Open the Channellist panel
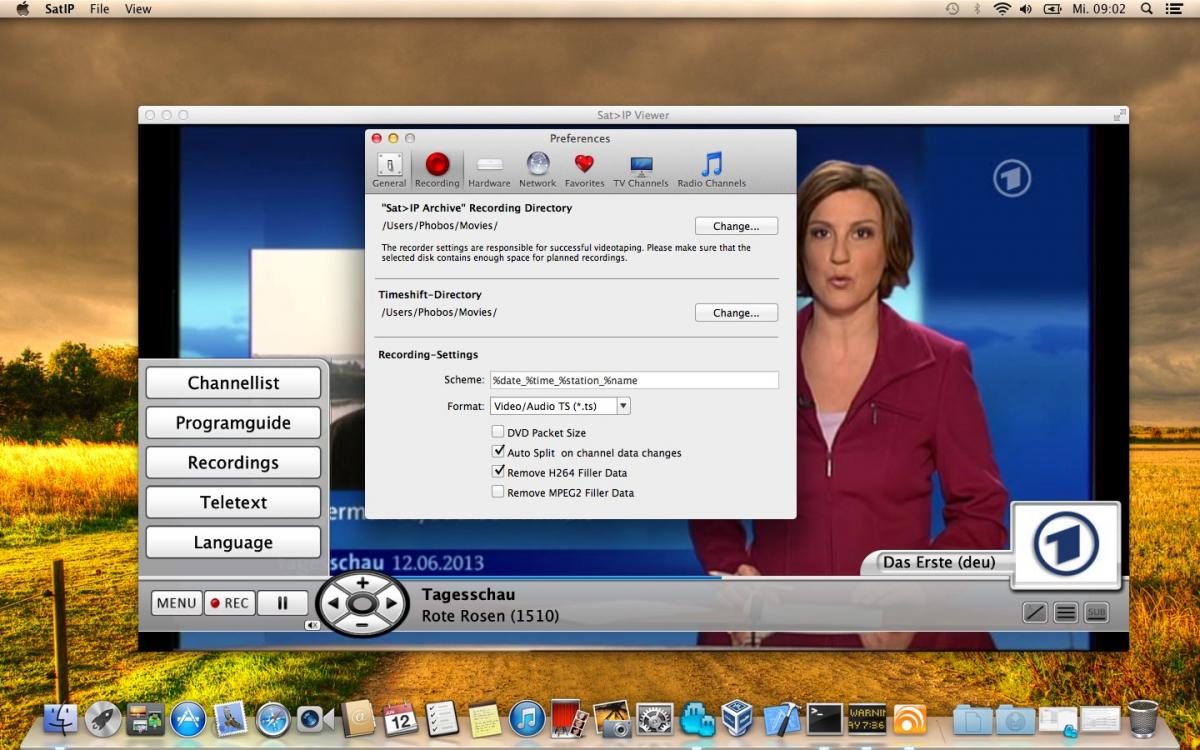The image size is (1200, 750). (x=233, y=383)
